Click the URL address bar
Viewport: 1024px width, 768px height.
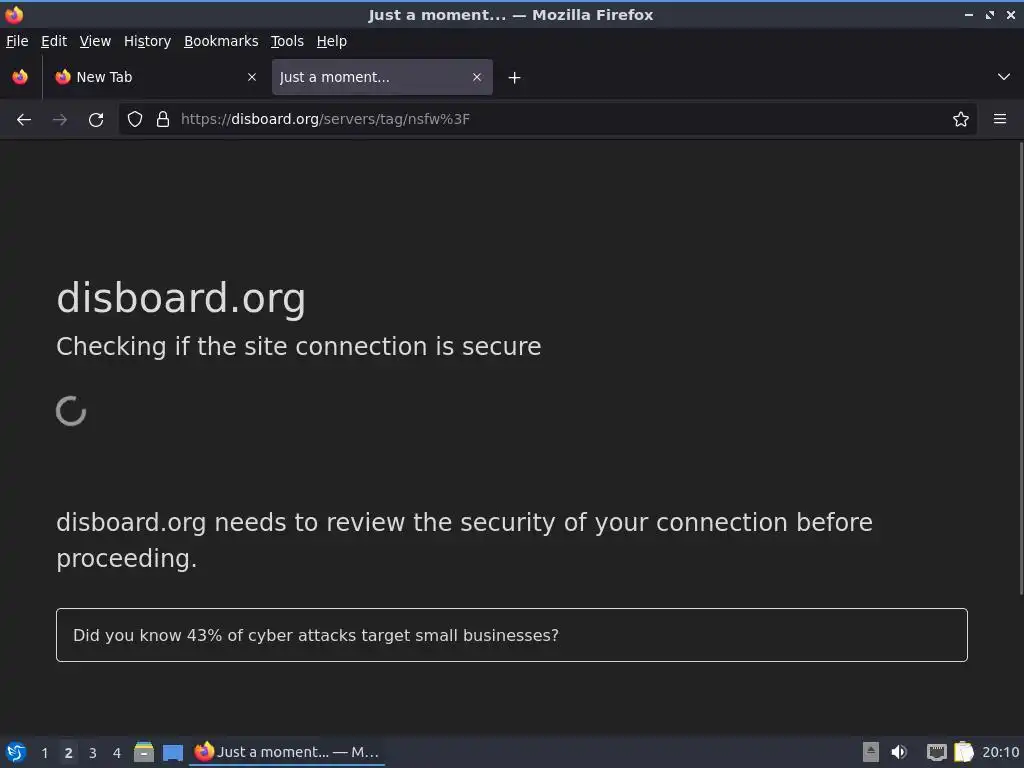pos(547,120)
